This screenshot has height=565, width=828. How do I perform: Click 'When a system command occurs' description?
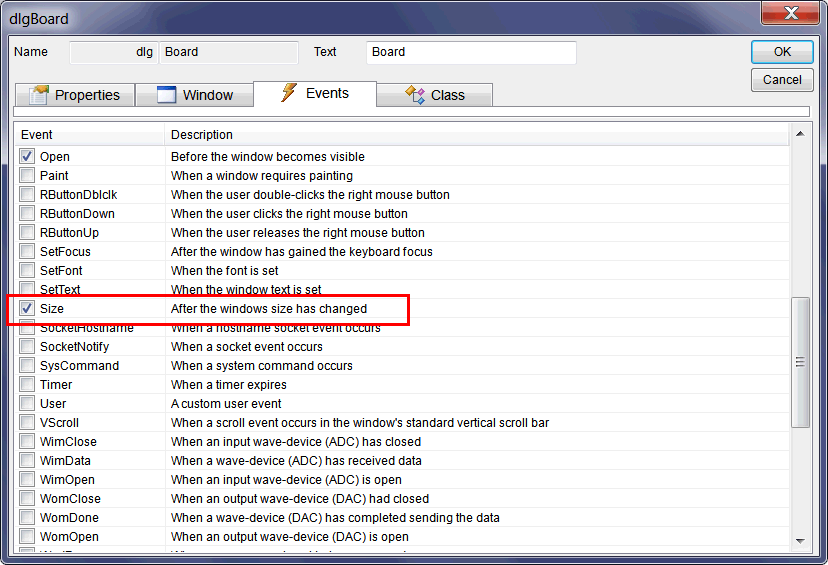(x=261, y=366)
